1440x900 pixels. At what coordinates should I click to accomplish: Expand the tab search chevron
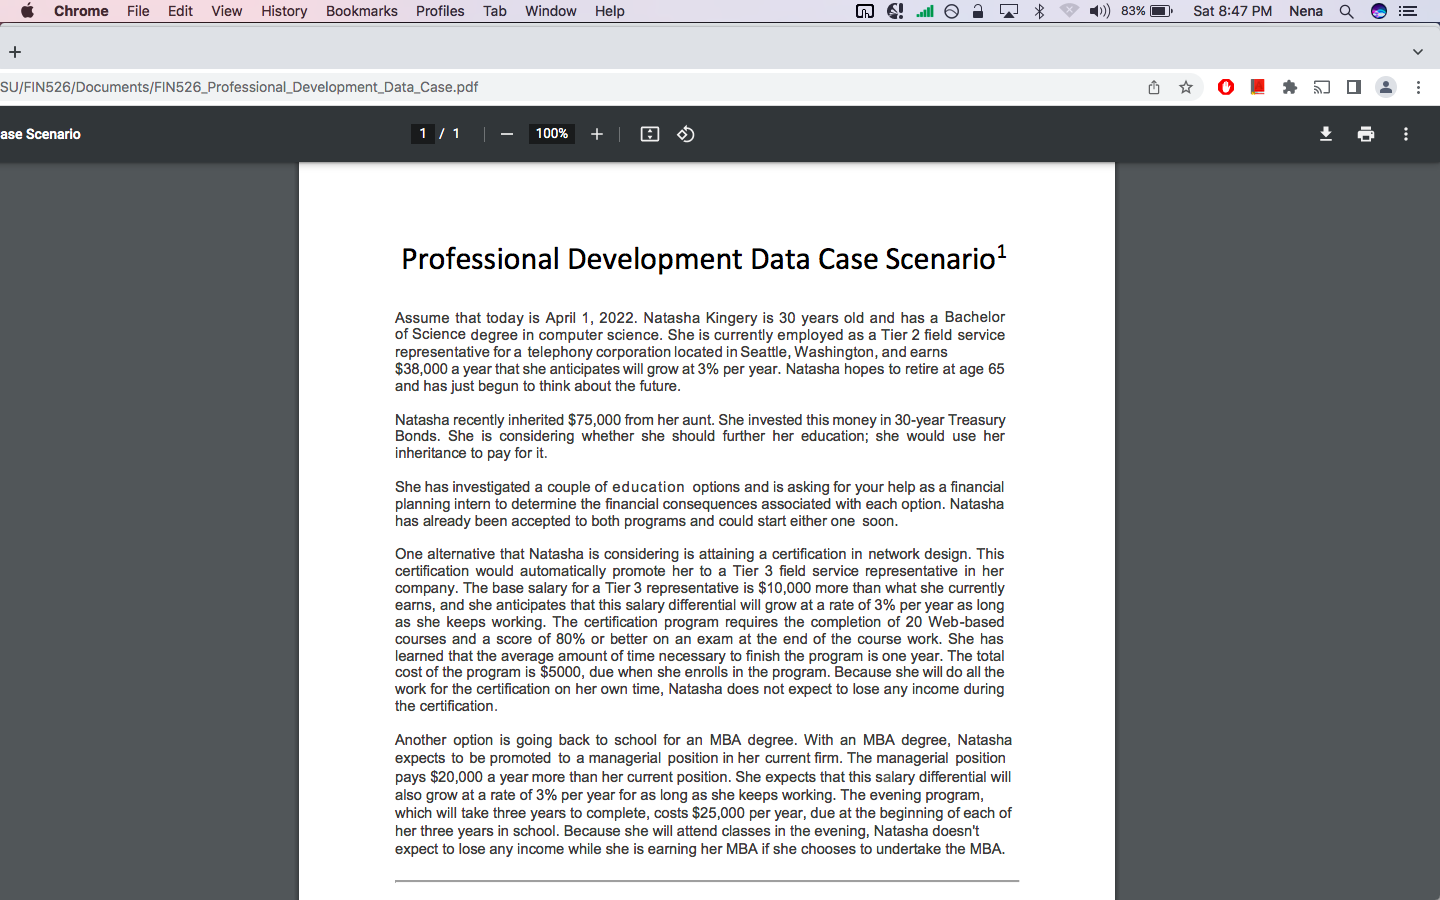point(1418,52)
